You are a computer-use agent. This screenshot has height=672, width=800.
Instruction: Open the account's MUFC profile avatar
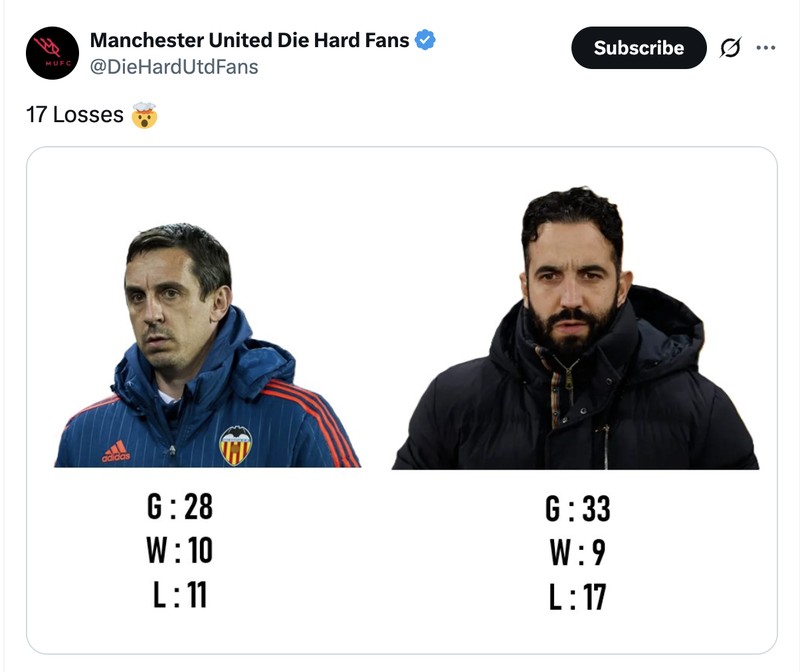tap(52, 47)
